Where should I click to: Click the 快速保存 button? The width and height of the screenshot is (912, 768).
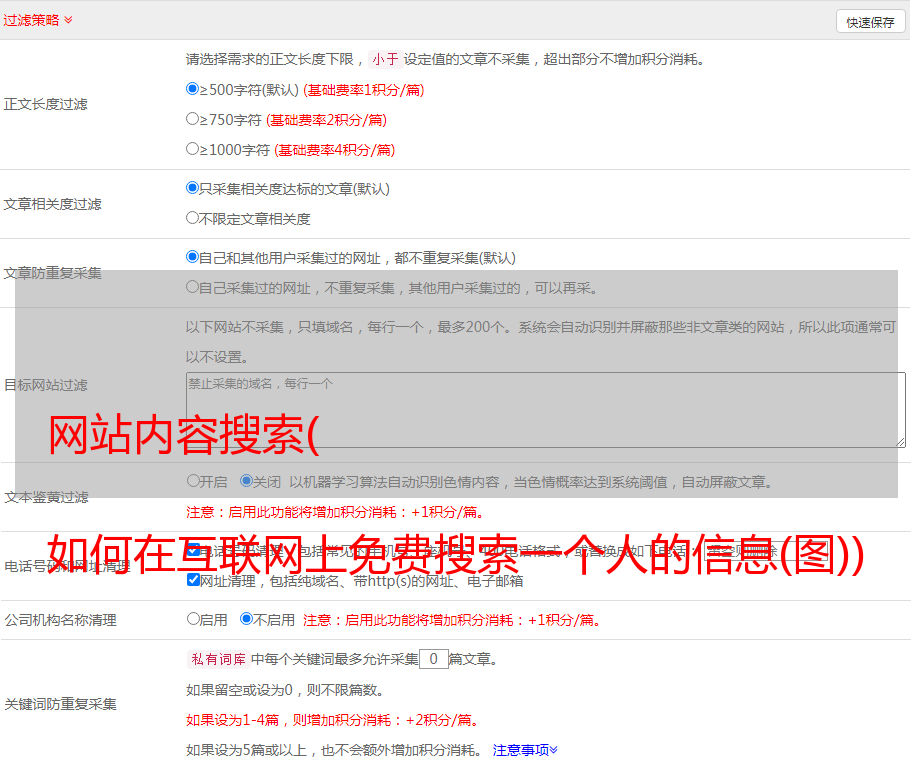click(x=870, y=22)
